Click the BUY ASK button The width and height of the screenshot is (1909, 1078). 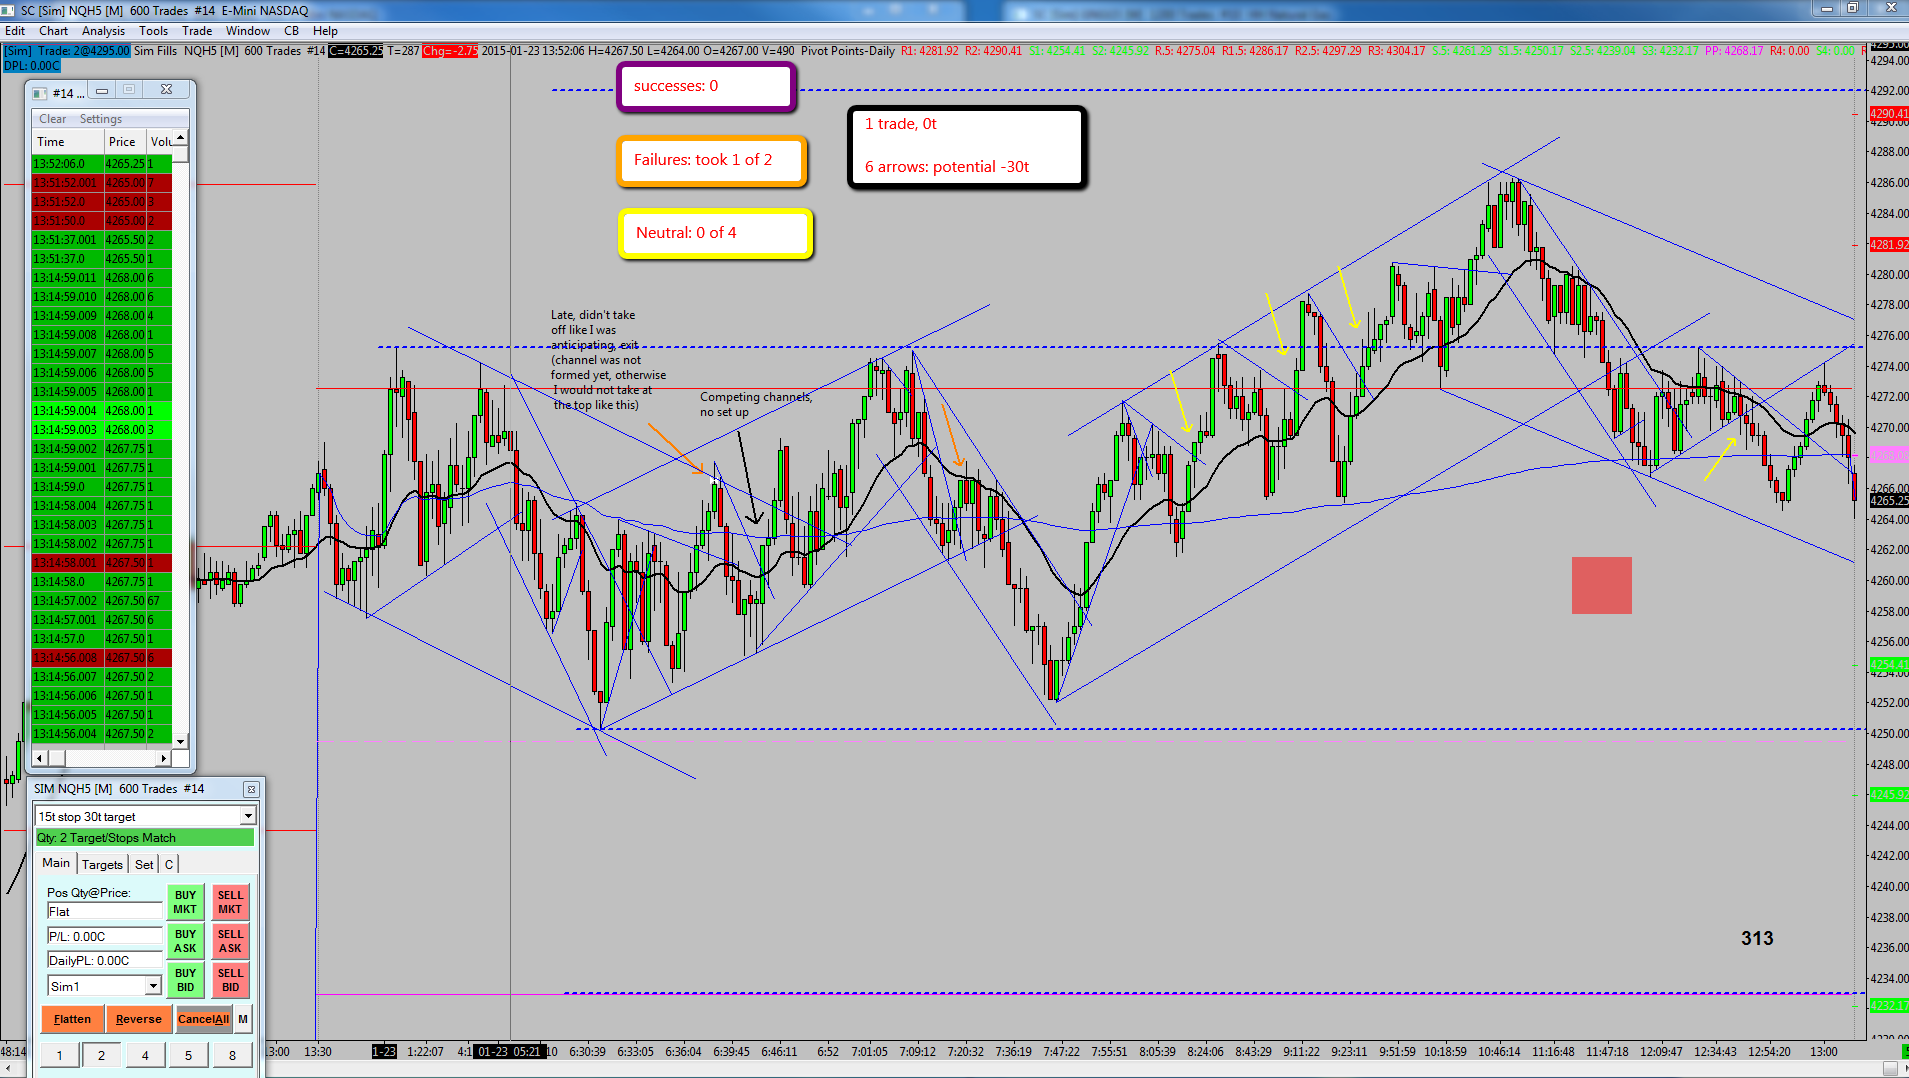[185, 941]
